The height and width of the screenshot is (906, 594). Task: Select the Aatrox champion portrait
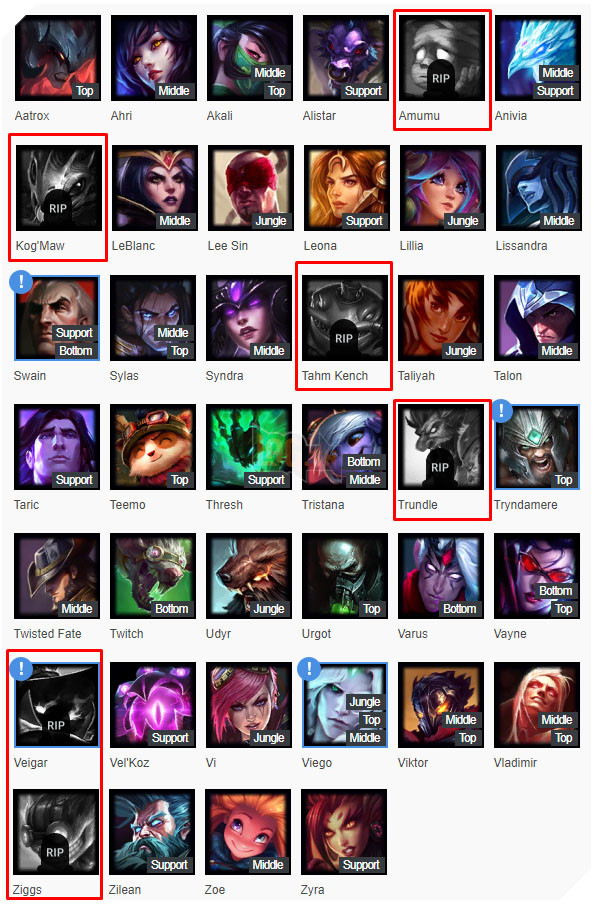pos(57,58)
